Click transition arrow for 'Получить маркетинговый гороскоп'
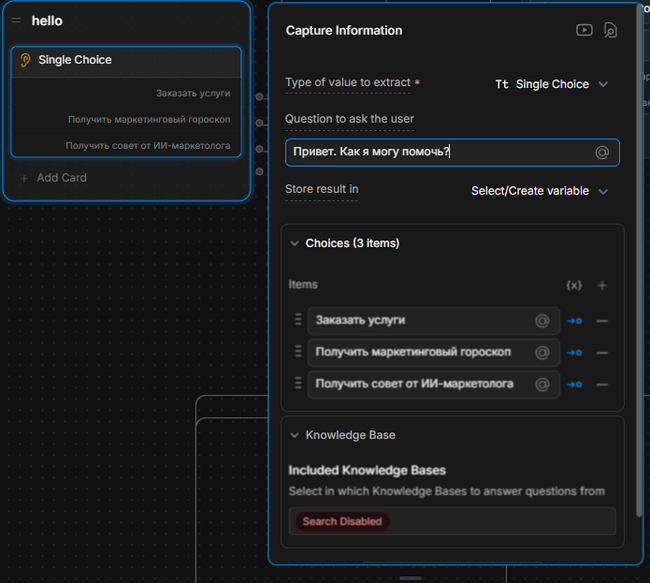Viewport: 650px width, 583px height. 574,353
